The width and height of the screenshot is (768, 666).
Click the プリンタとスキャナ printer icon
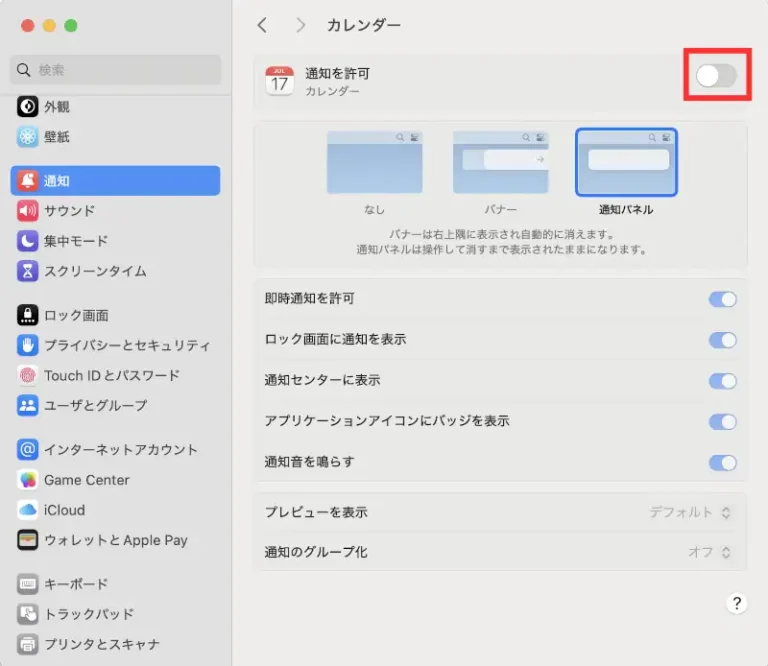[27, 644]
